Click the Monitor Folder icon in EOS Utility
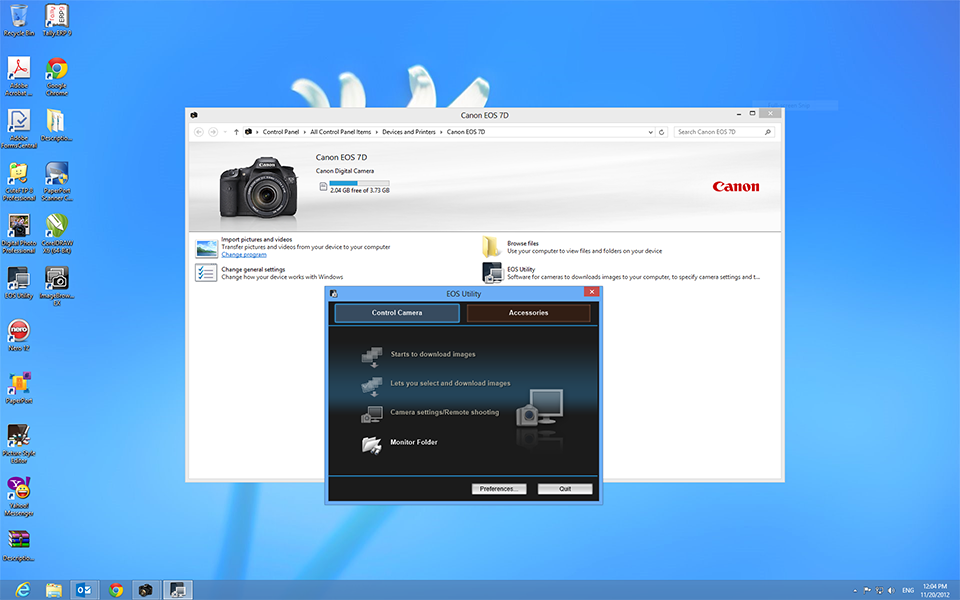Viewport: 960px width, 600px height. tap(371, 444)
